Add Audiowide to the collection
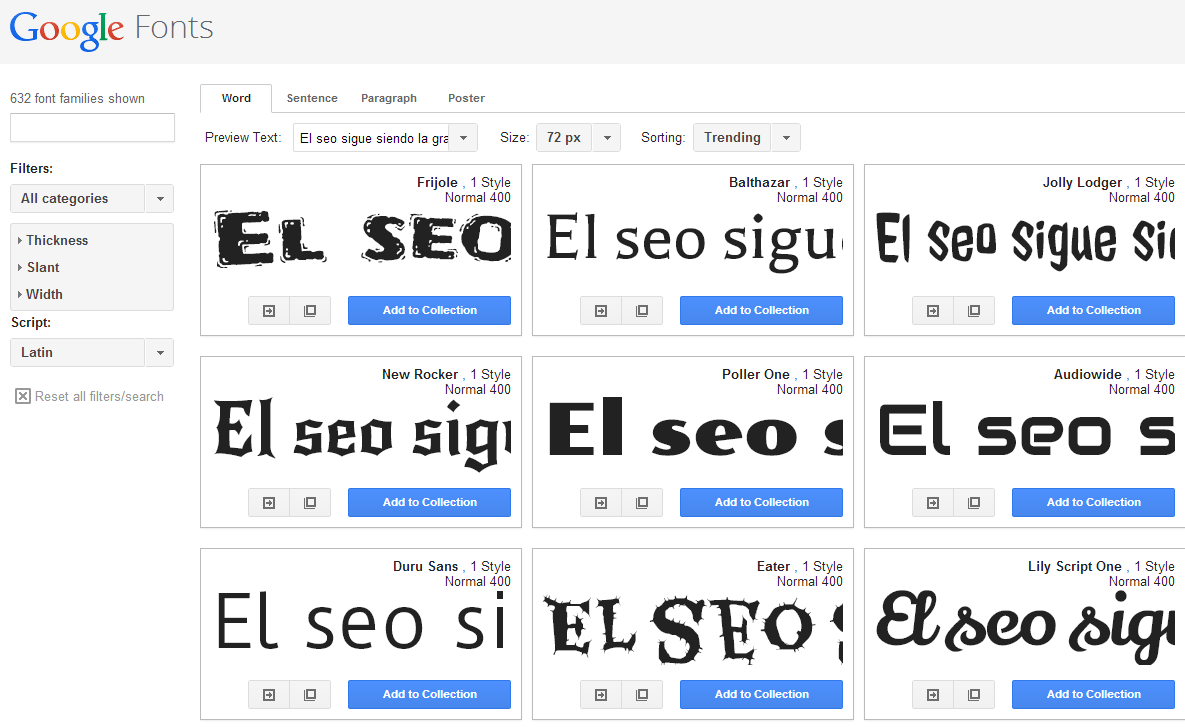Viewport: 1185px width, 727px height. [x=1093, y=502]
